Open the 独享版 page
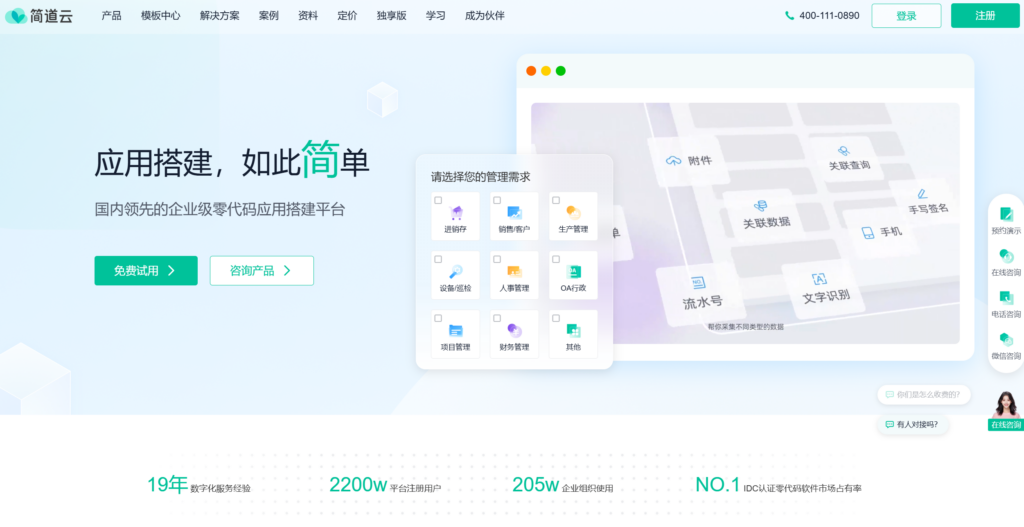This screenshot has height=527, width=1024. coord(391,16)
